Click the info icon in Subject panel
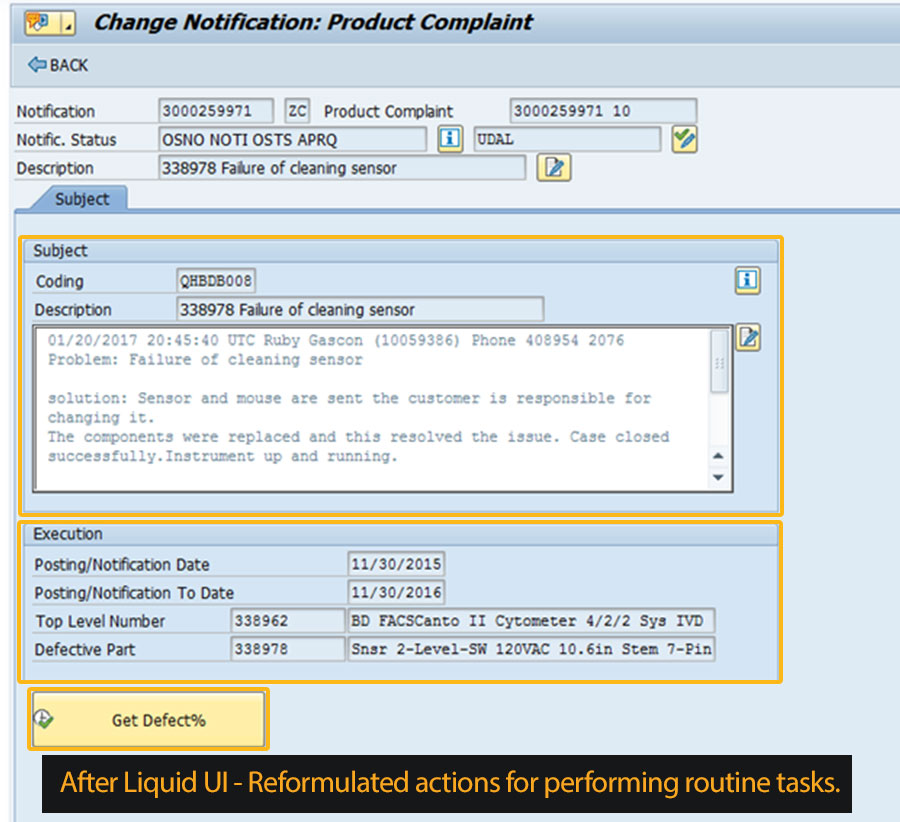 coord(746,281)
